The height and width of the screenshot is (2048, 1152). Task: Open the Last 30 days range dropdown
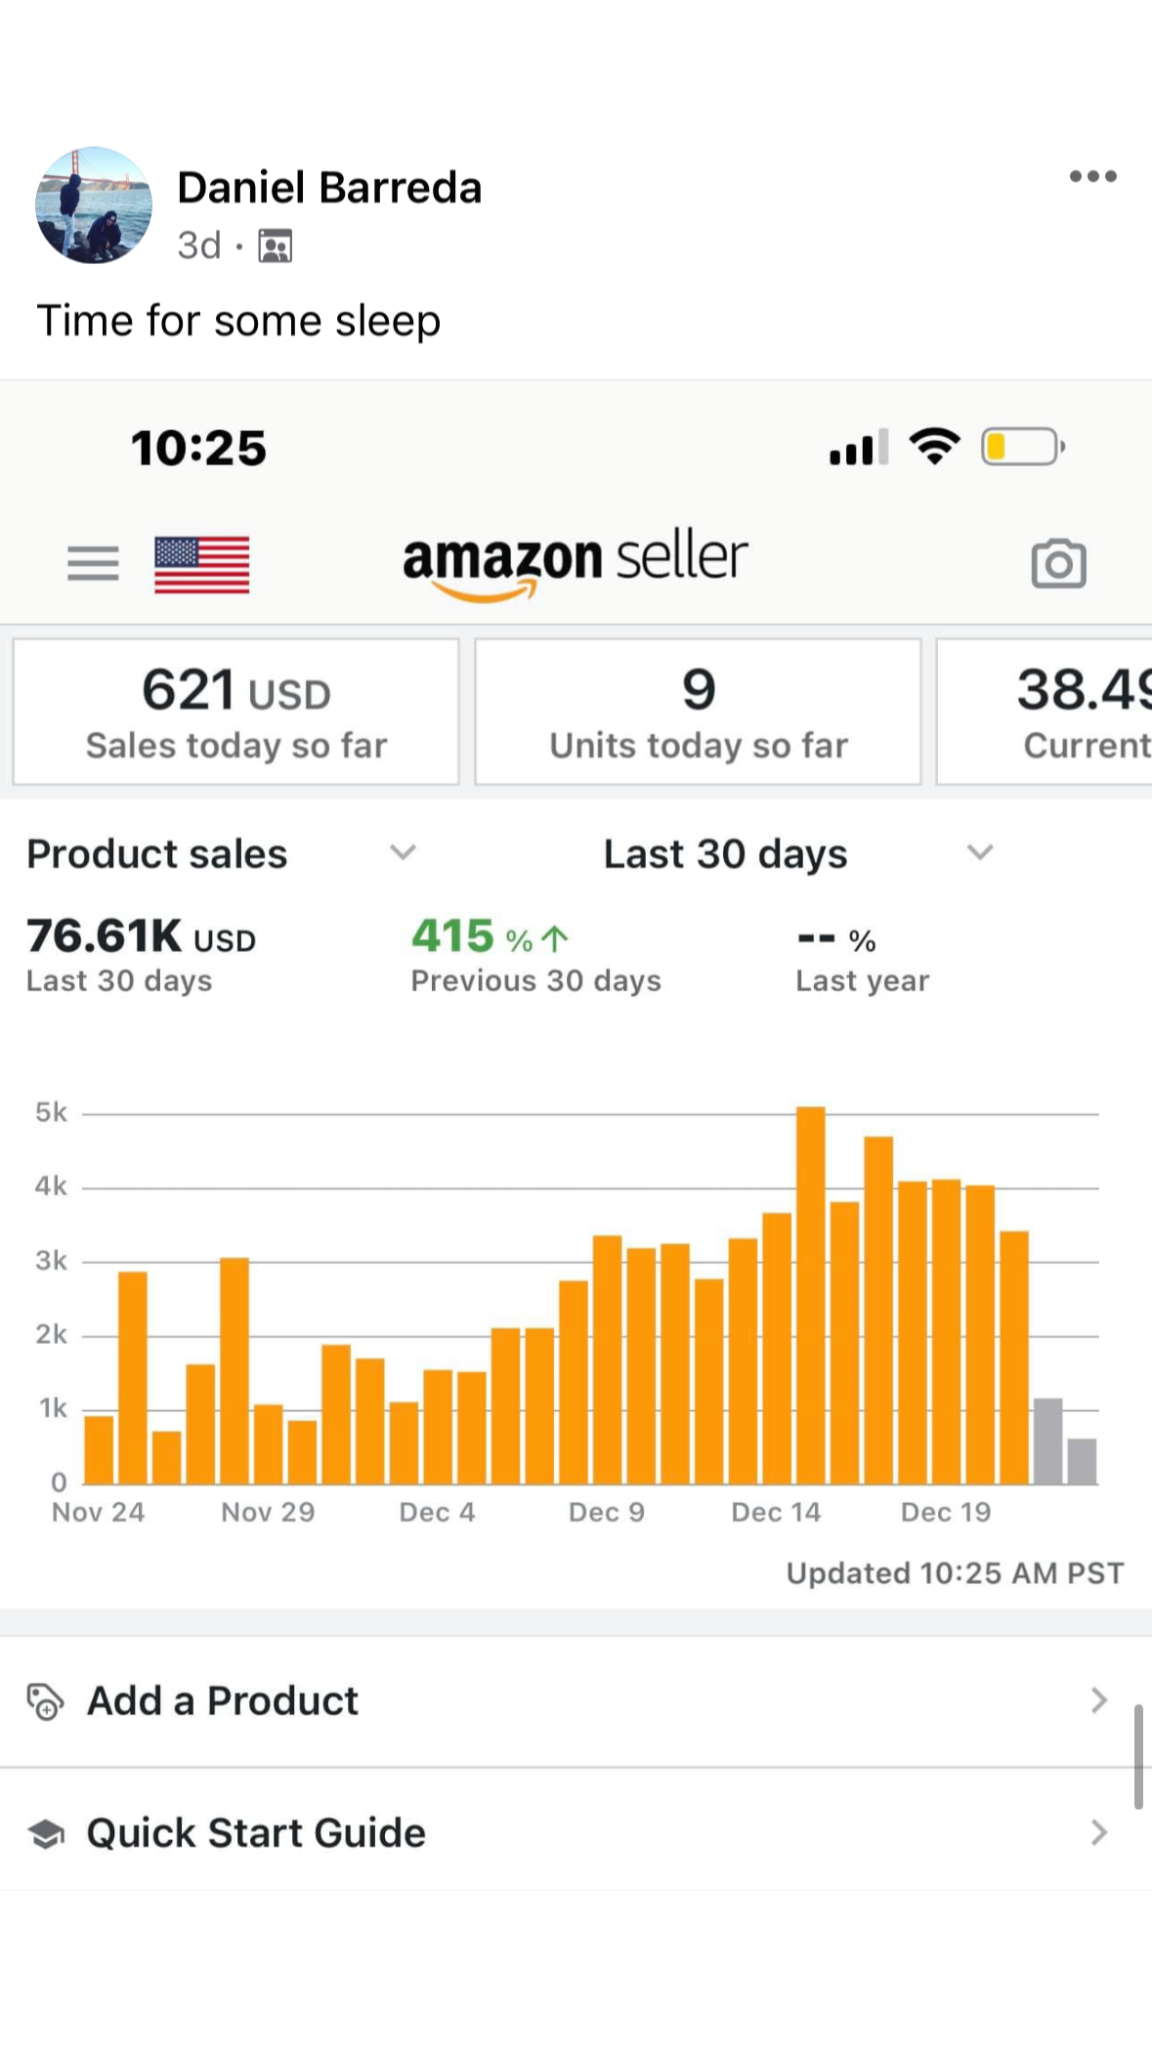pyautogui.click(x=980, y=853)
